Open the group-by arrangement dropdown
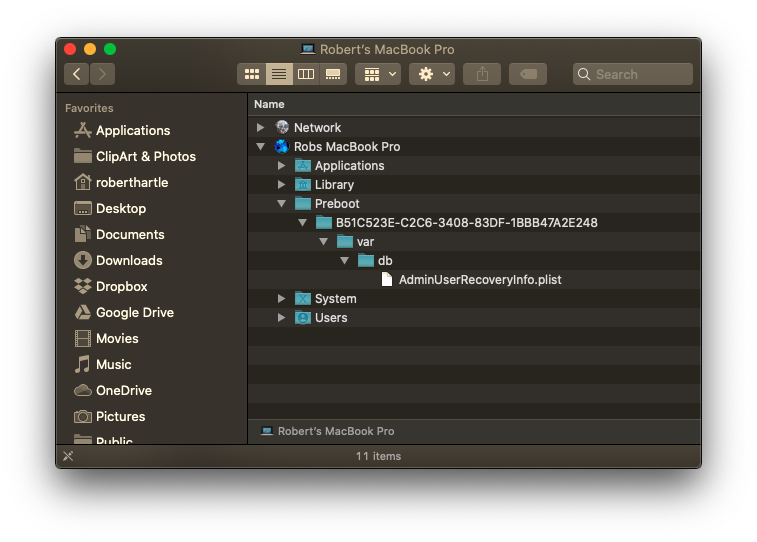Screen dimensions: 757x542 (378, 74)
